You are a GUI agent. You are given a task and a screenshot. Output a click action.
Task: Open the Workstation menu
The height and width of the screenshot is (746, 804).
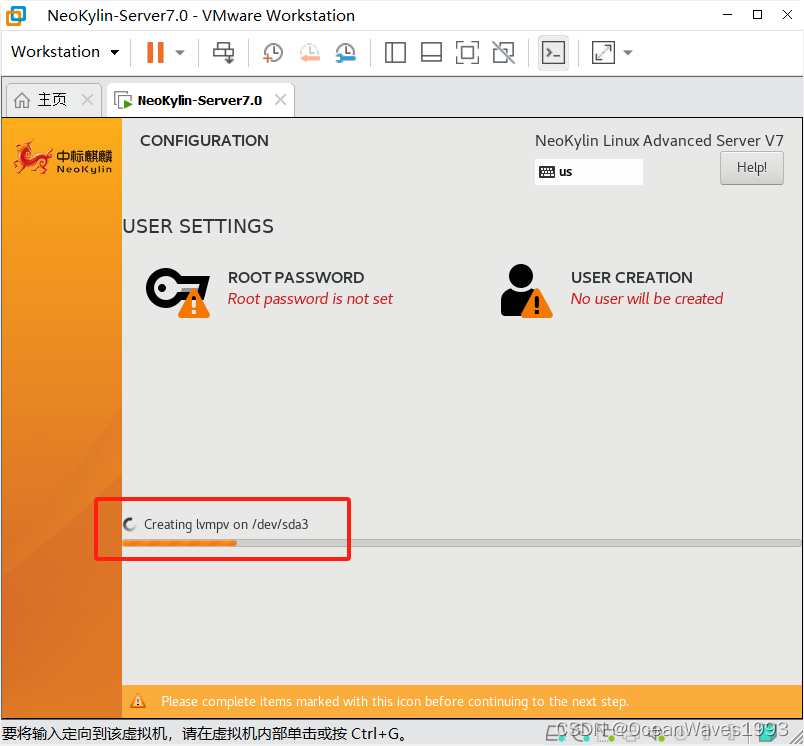click(x=65, y=52)
